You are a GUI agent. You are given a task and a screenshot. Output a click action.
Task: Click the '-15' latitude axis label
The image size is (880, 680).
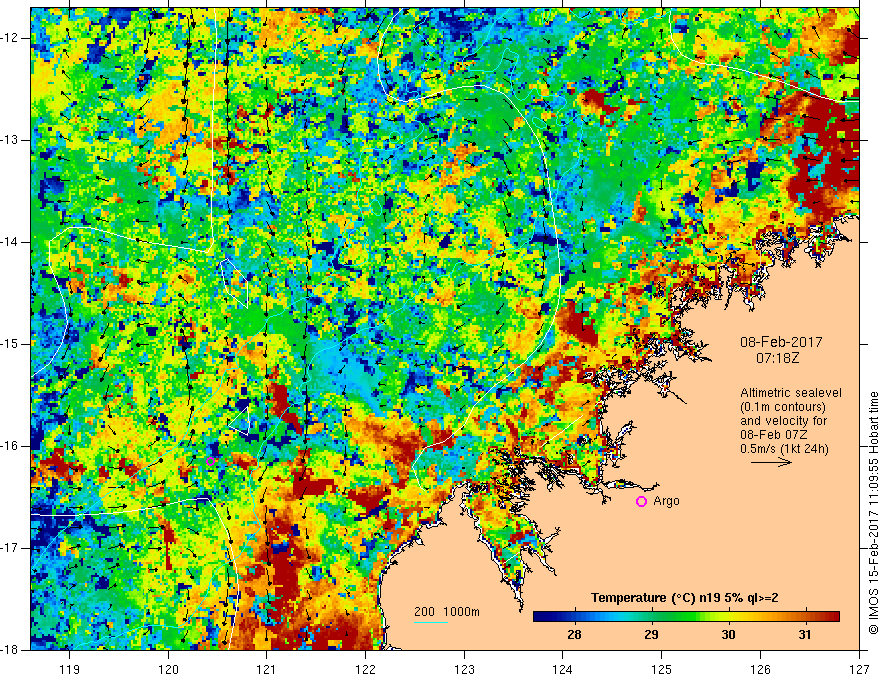(x=11, y=344)
